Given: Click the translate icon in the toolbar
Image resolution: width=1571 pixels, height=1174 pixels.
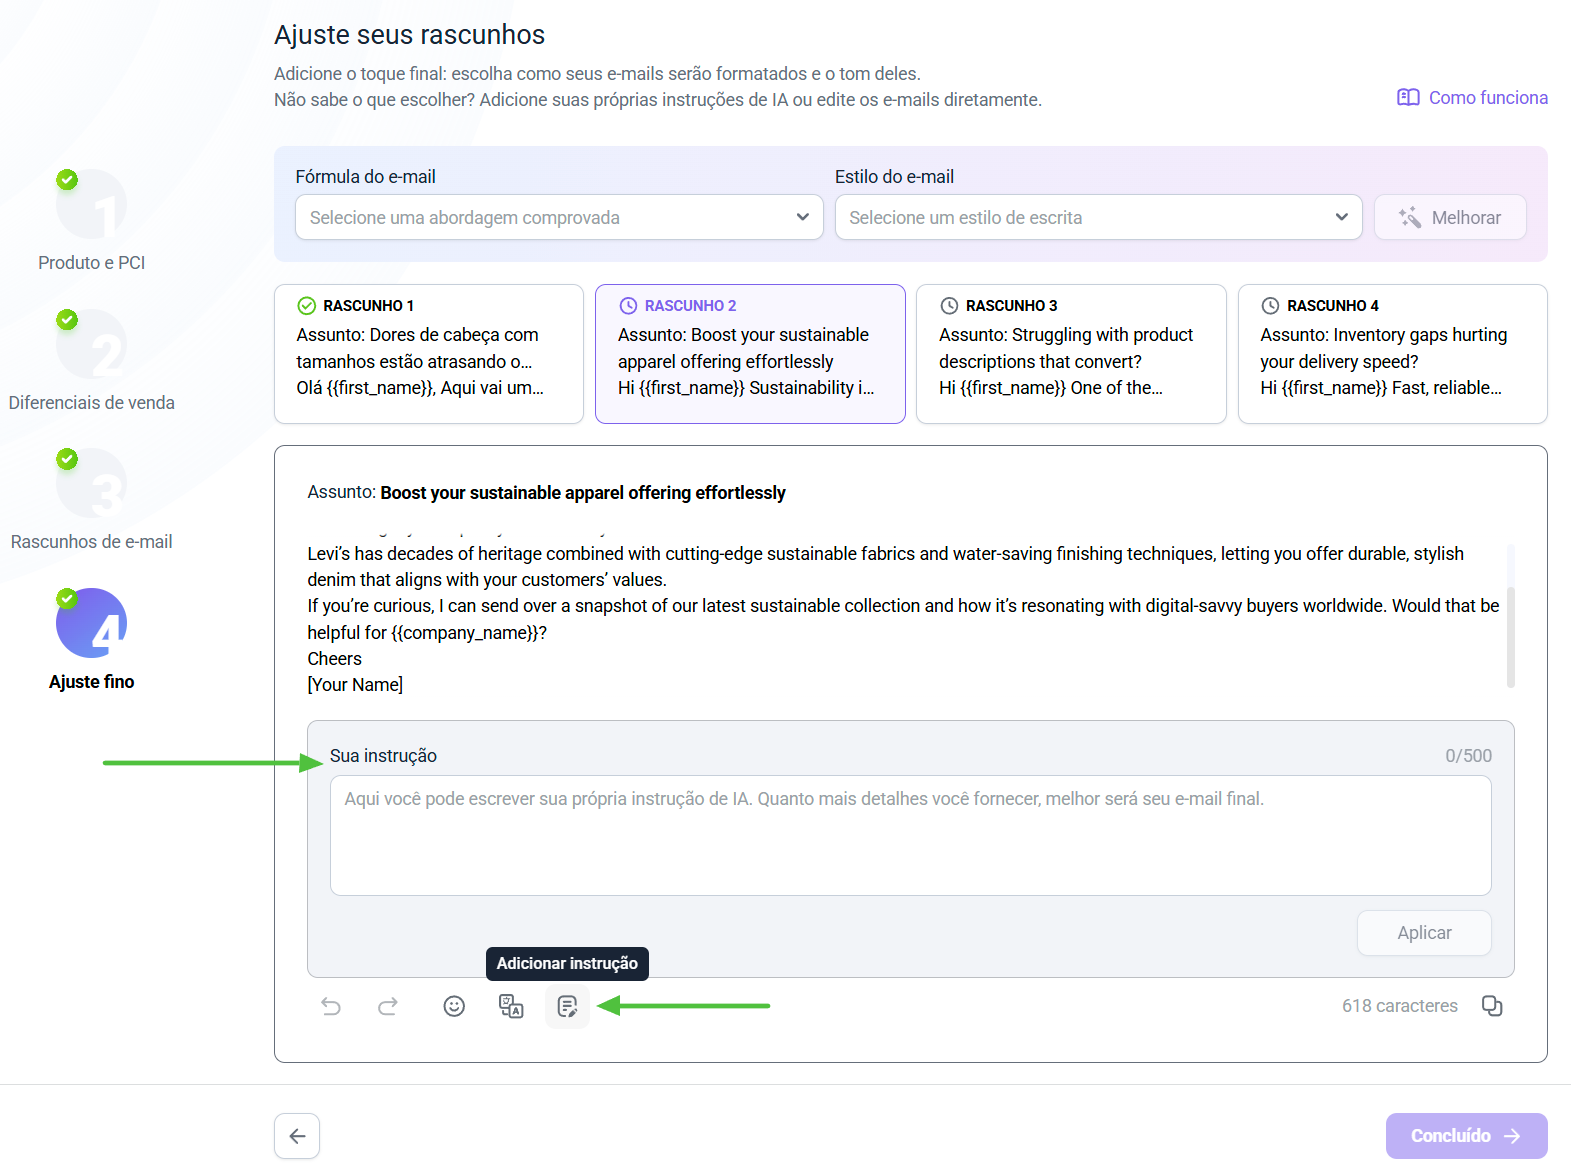Looking at the screenshot, I should [x=511, y=1006].
